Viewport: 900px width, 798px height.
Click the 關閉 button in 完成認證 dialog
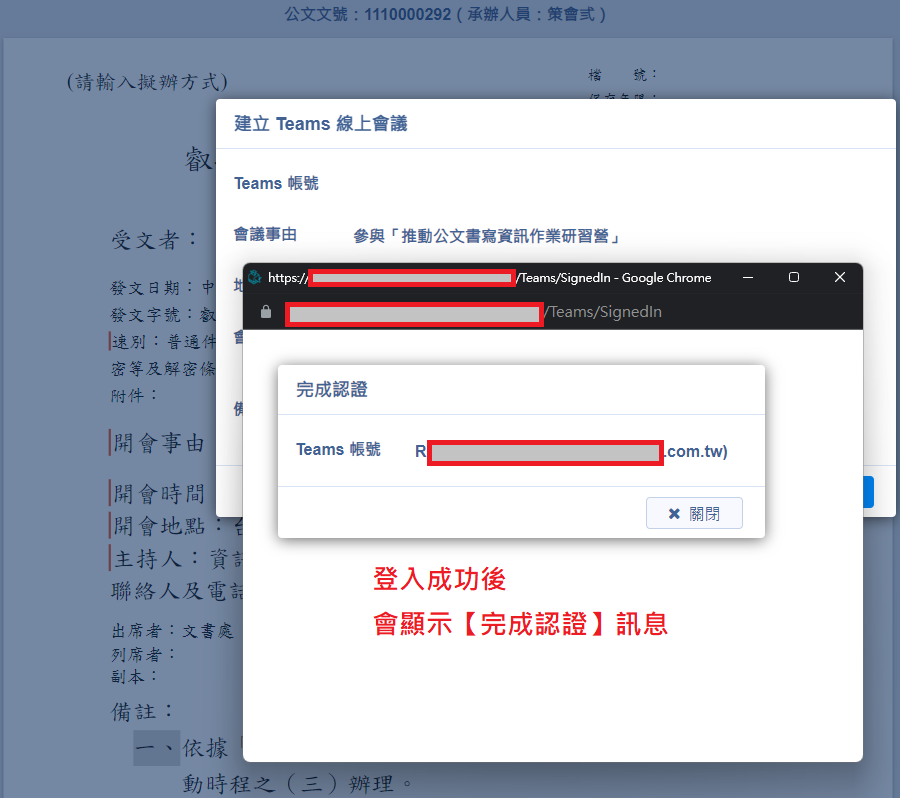click(x=694, y=513)
